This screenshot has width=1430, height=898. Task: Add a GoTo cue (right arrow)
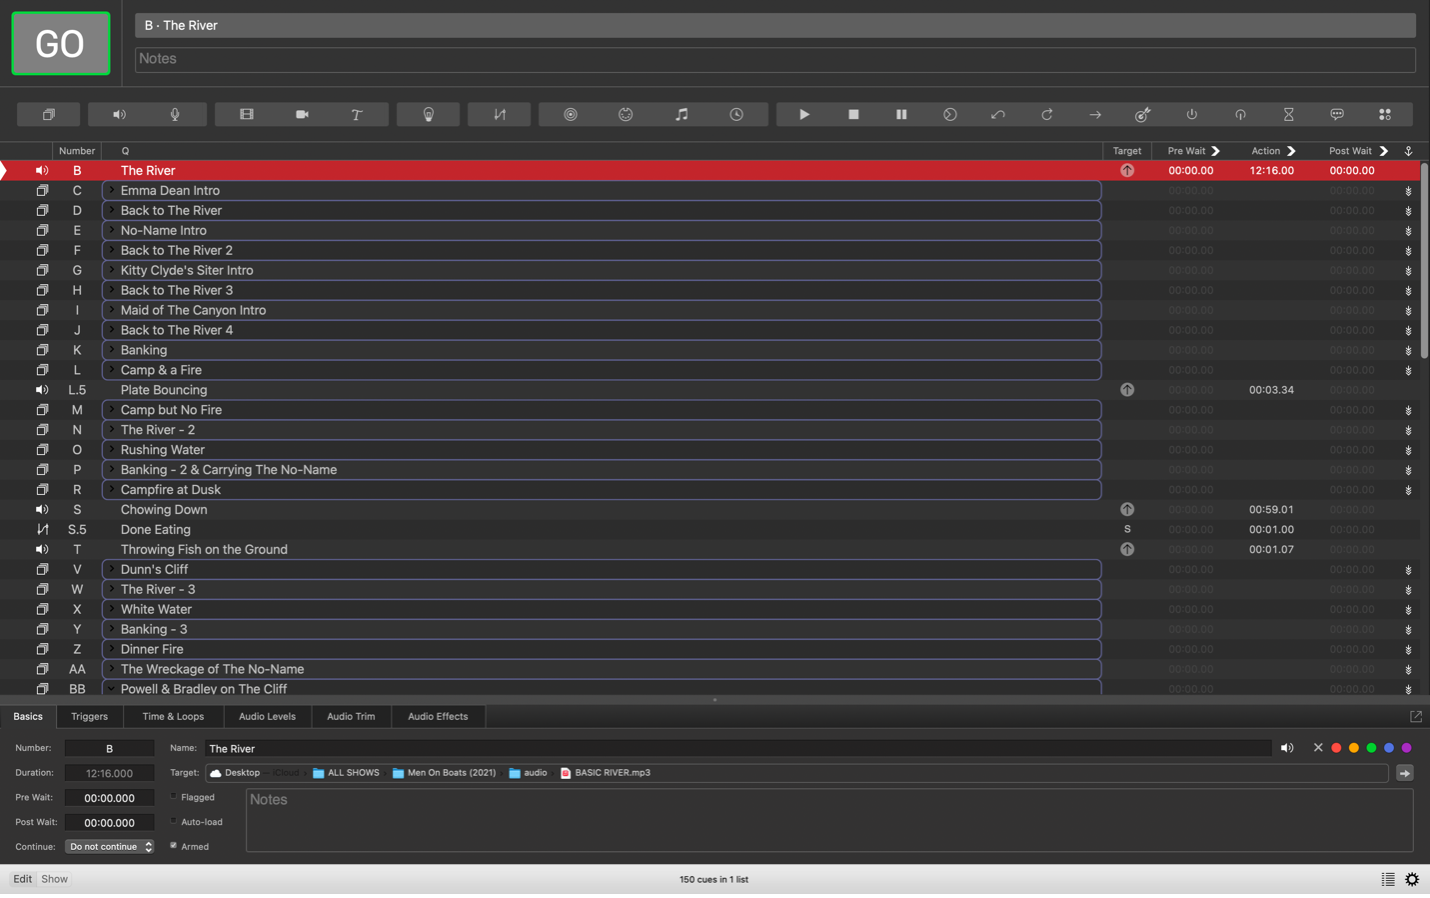(1095, 115)
